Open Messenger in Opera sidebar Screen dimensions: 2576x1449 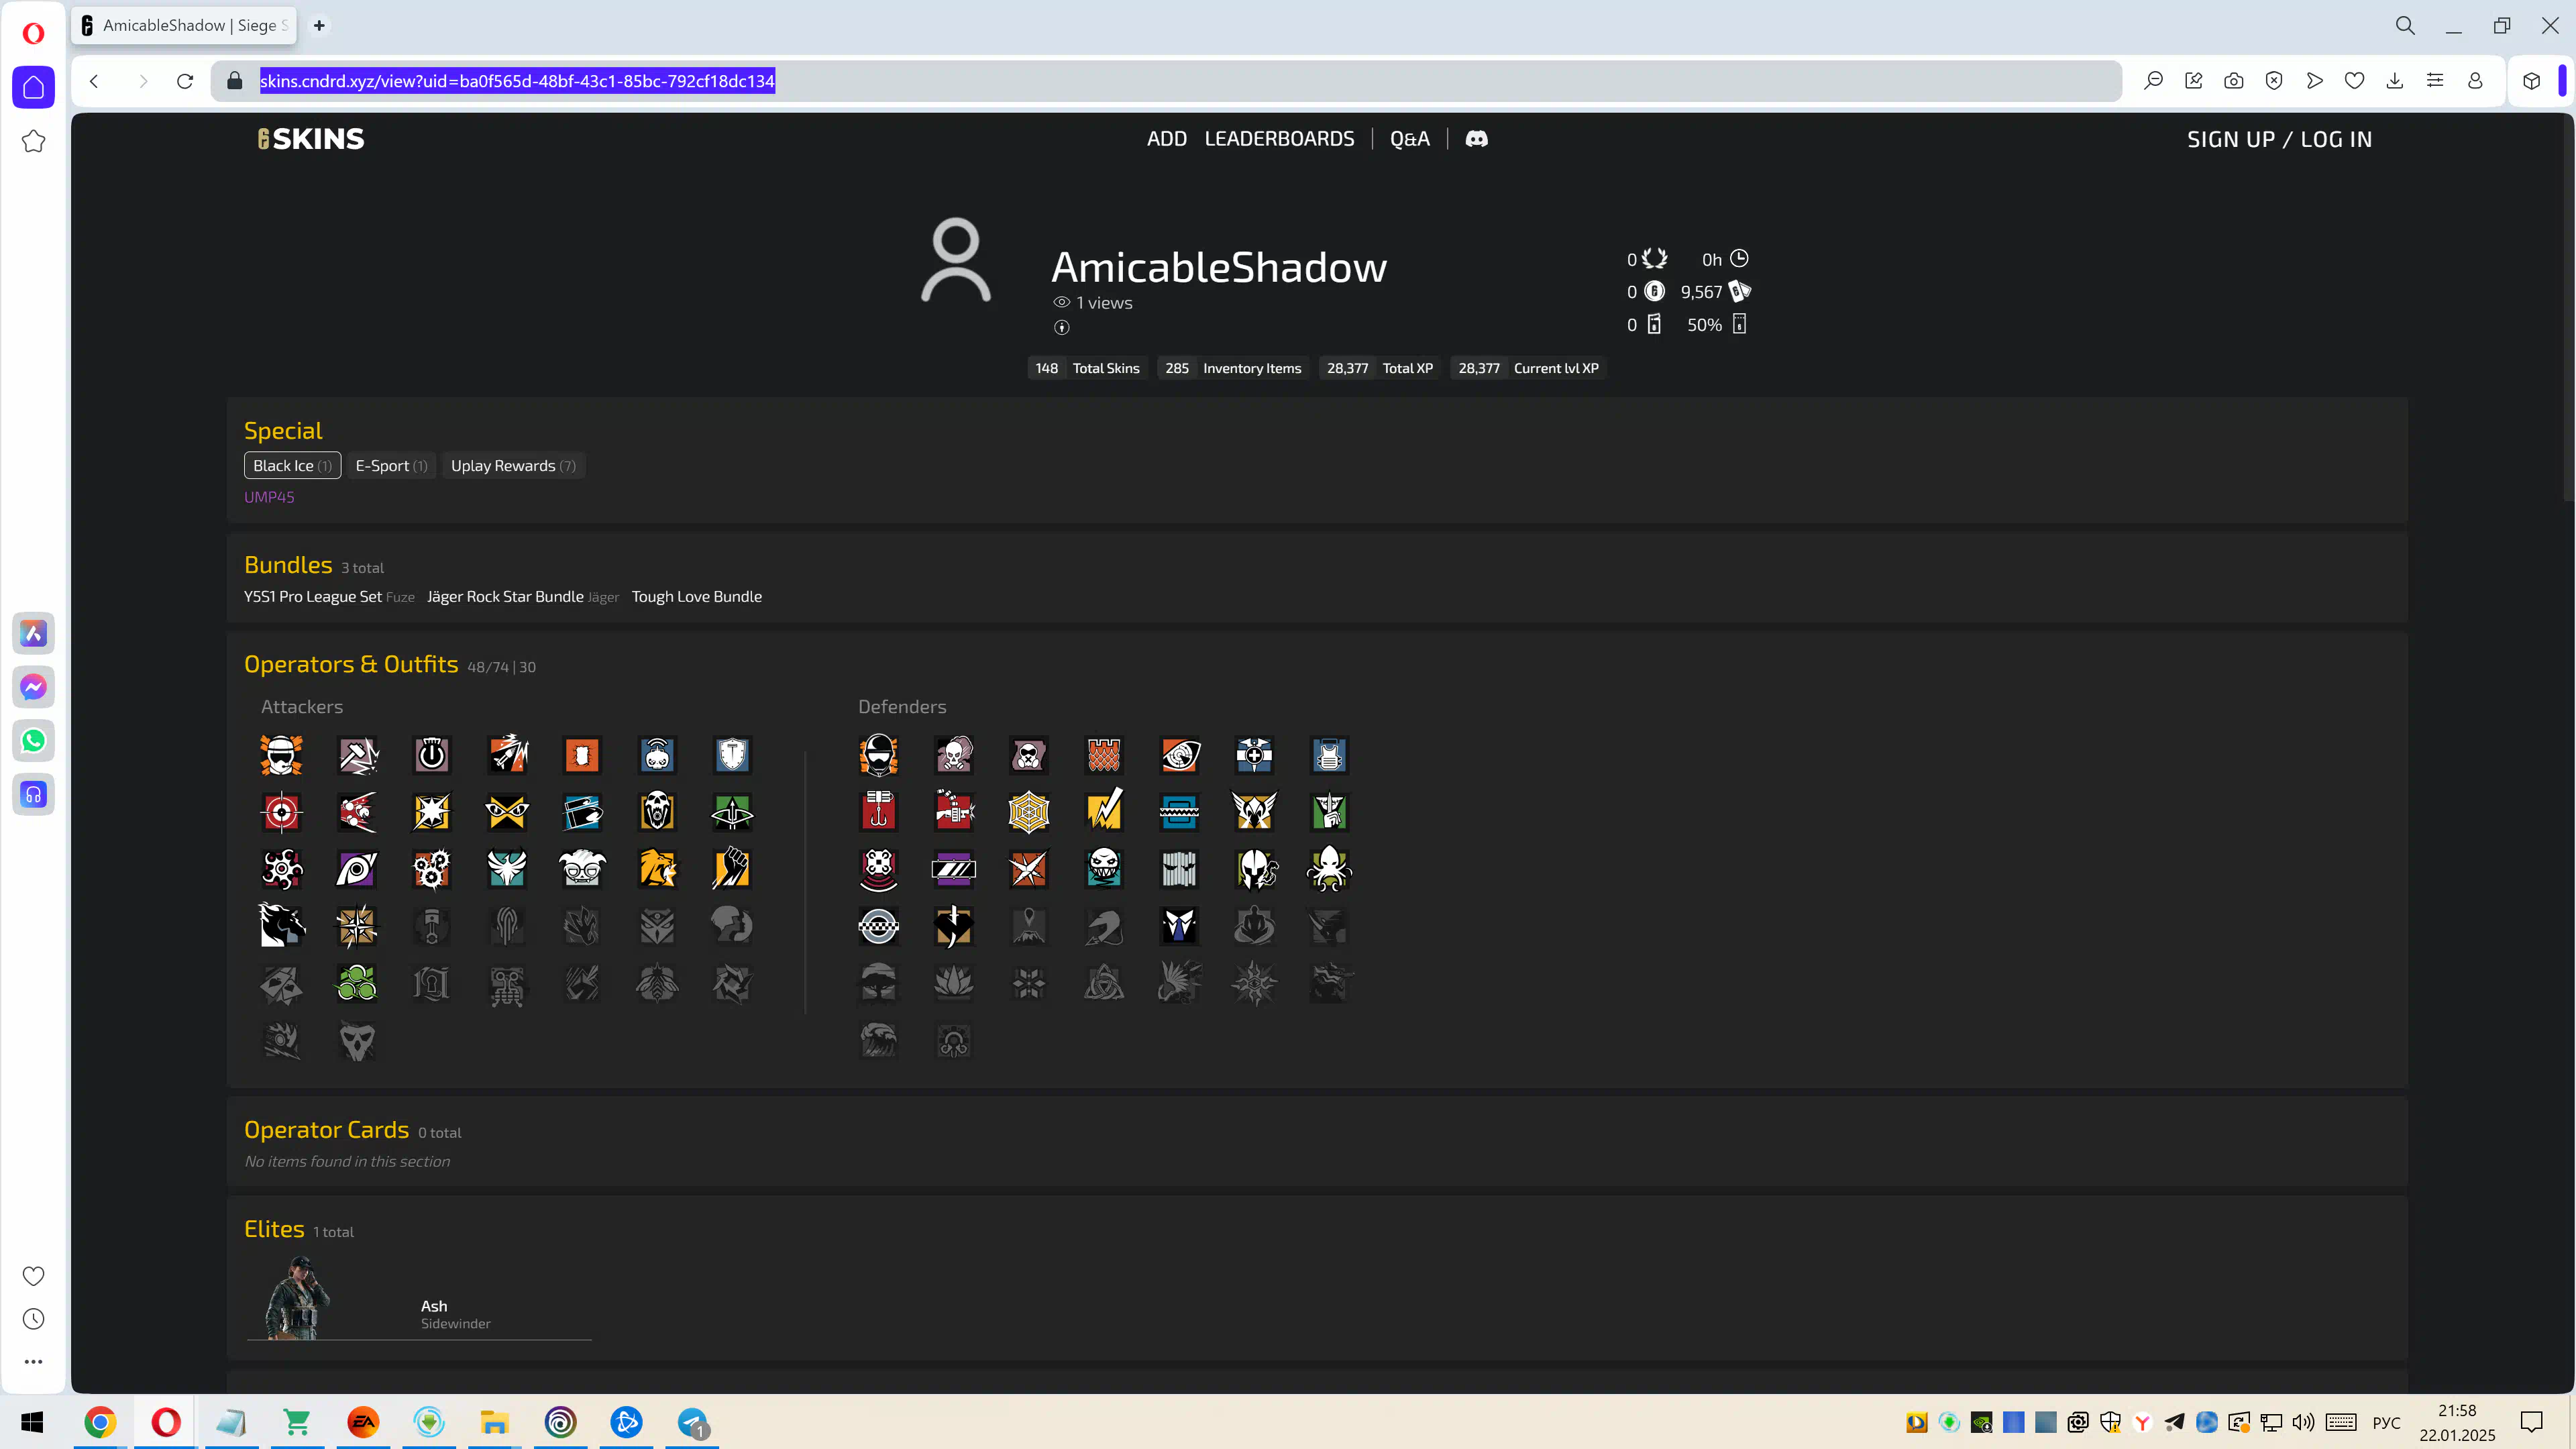33,687
